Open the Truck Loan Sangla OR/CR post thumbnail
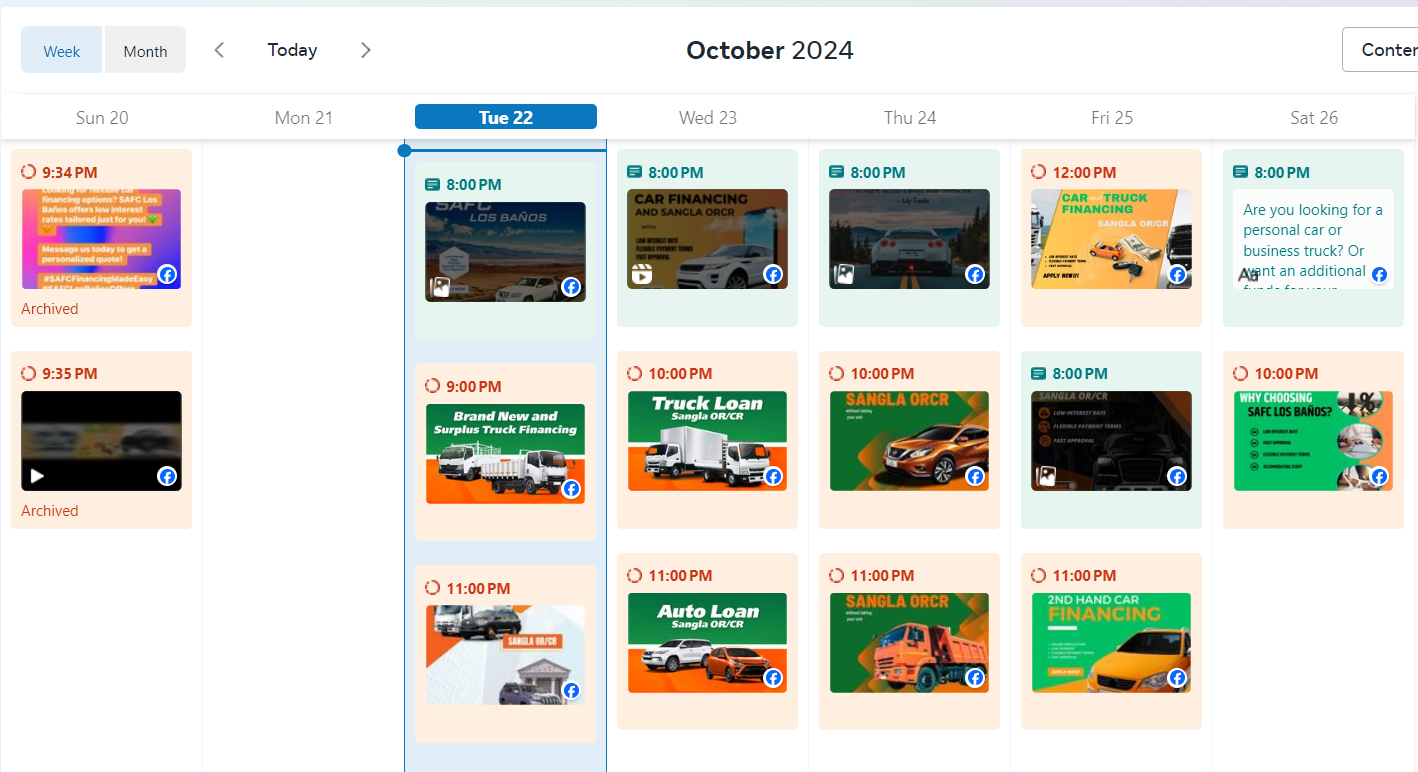The image size is (1418, 772). (708, 441)
